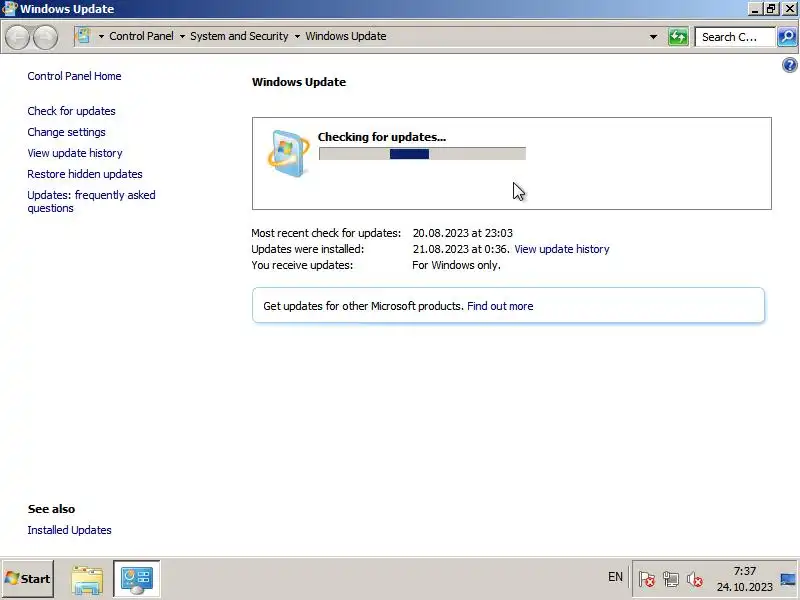Click the green Refresh button in address bar

pyautogui.click(x=678, y=37)
